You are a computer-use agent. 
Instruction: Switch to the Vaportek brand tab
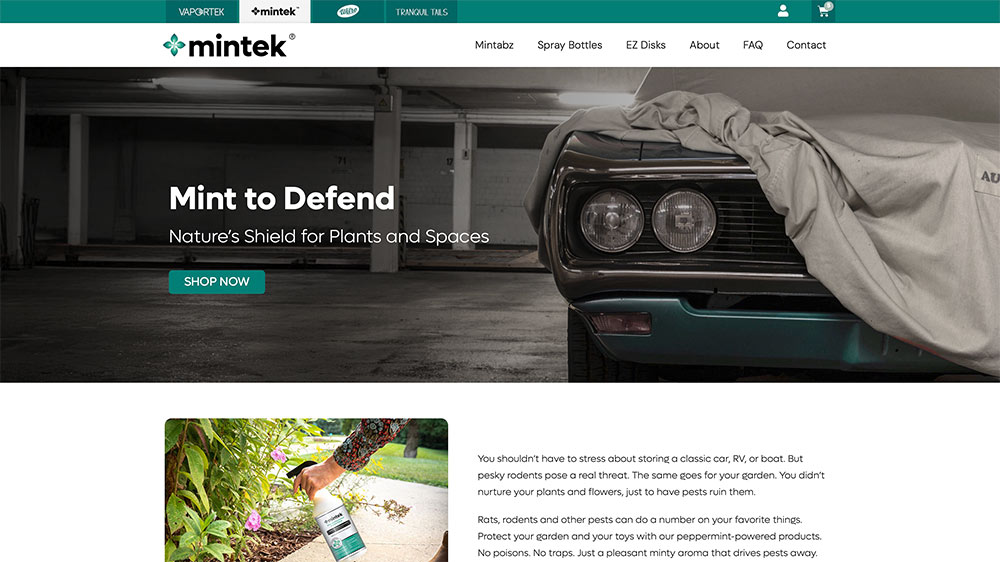click(202, 11)
